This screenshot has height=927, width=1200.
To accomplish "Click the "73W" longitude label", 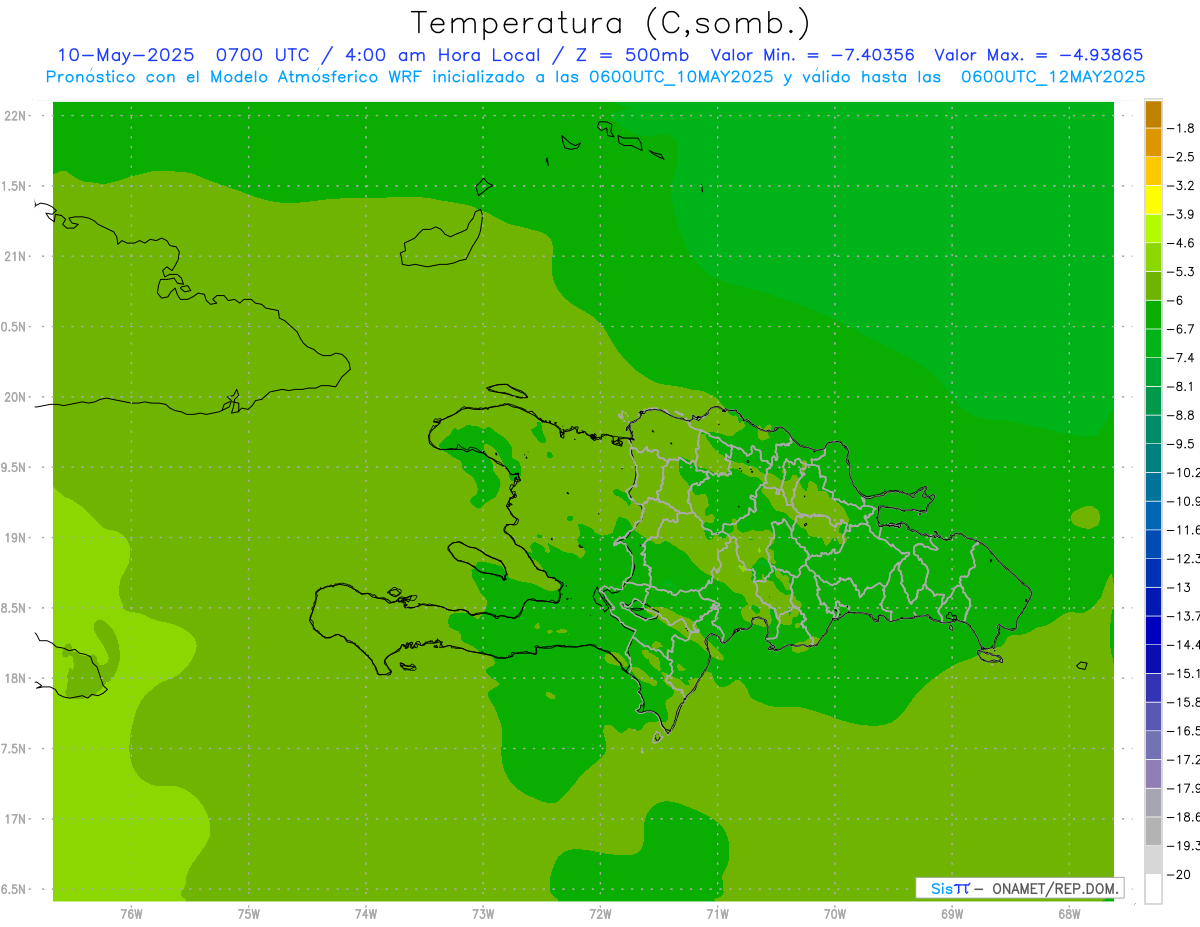I will (x=483, y=913).
